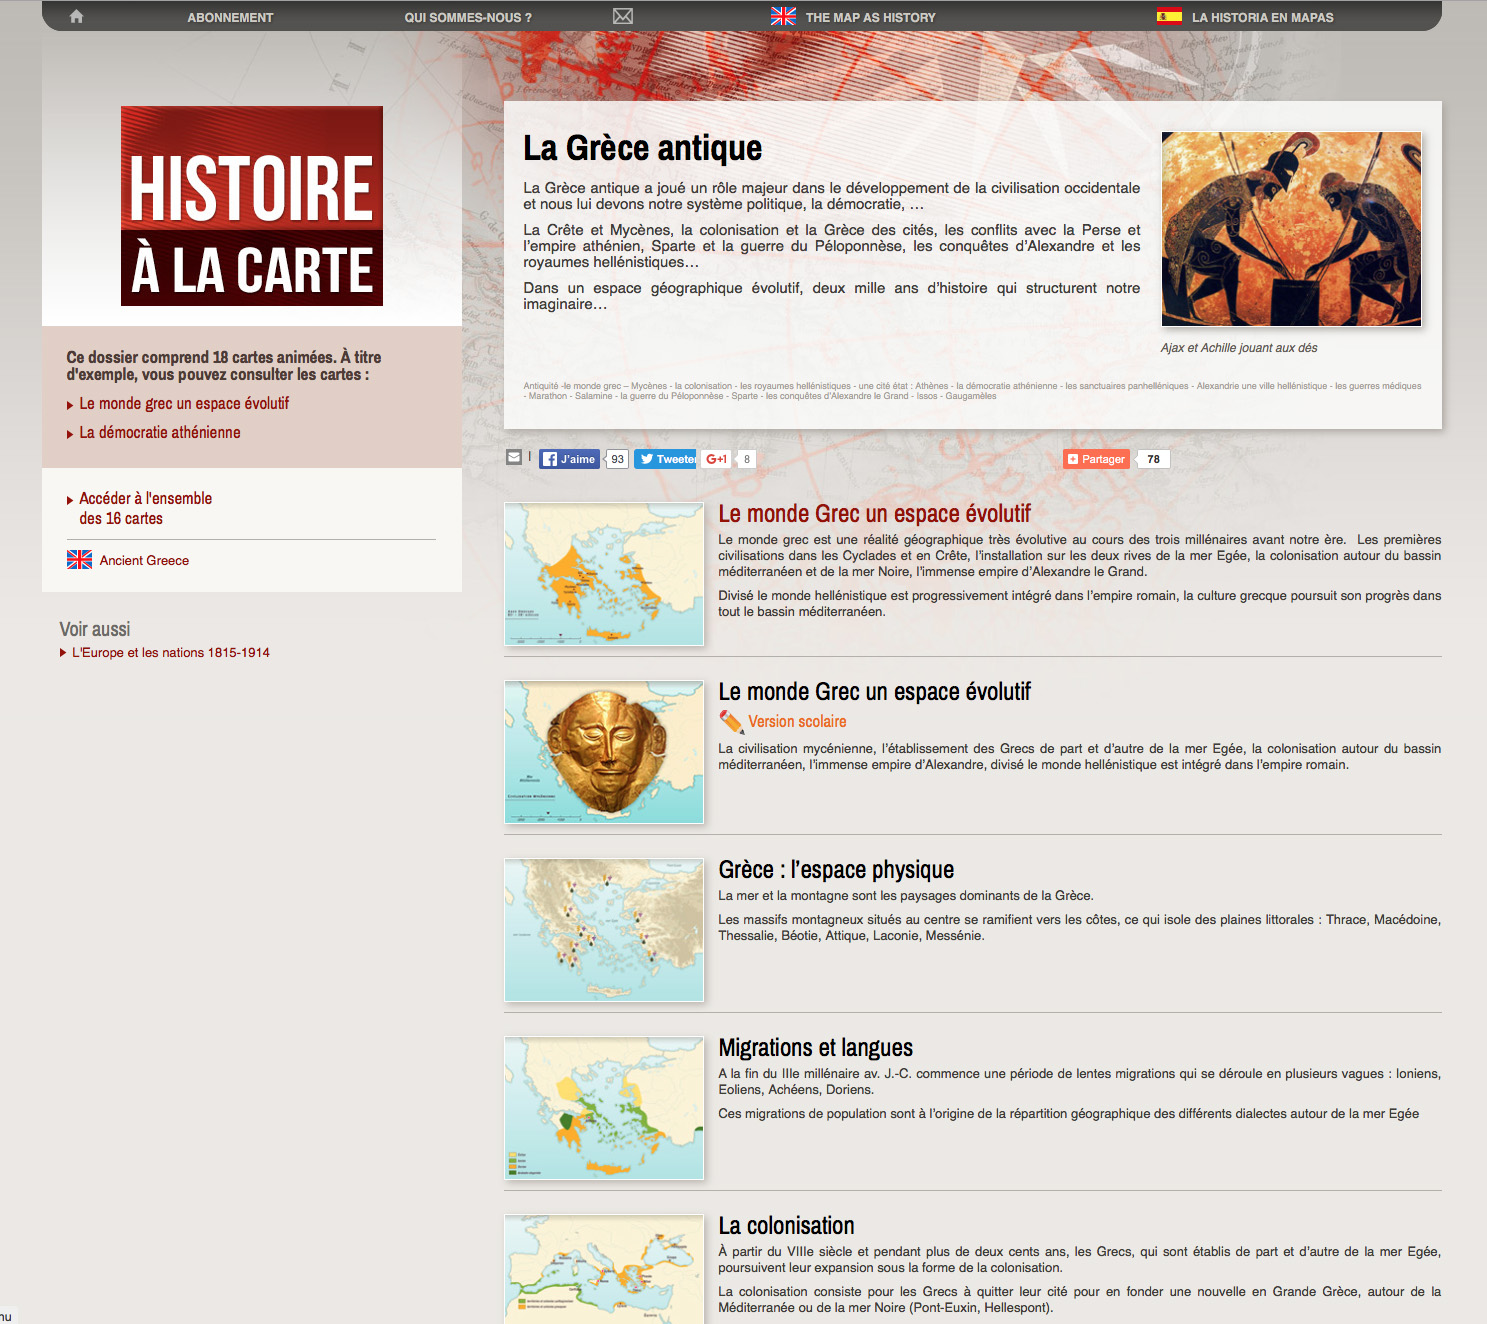Click the UK flag beside Ancient Greece
The height and width of the screenshot is (1324, 1487).
click(79, 560)
